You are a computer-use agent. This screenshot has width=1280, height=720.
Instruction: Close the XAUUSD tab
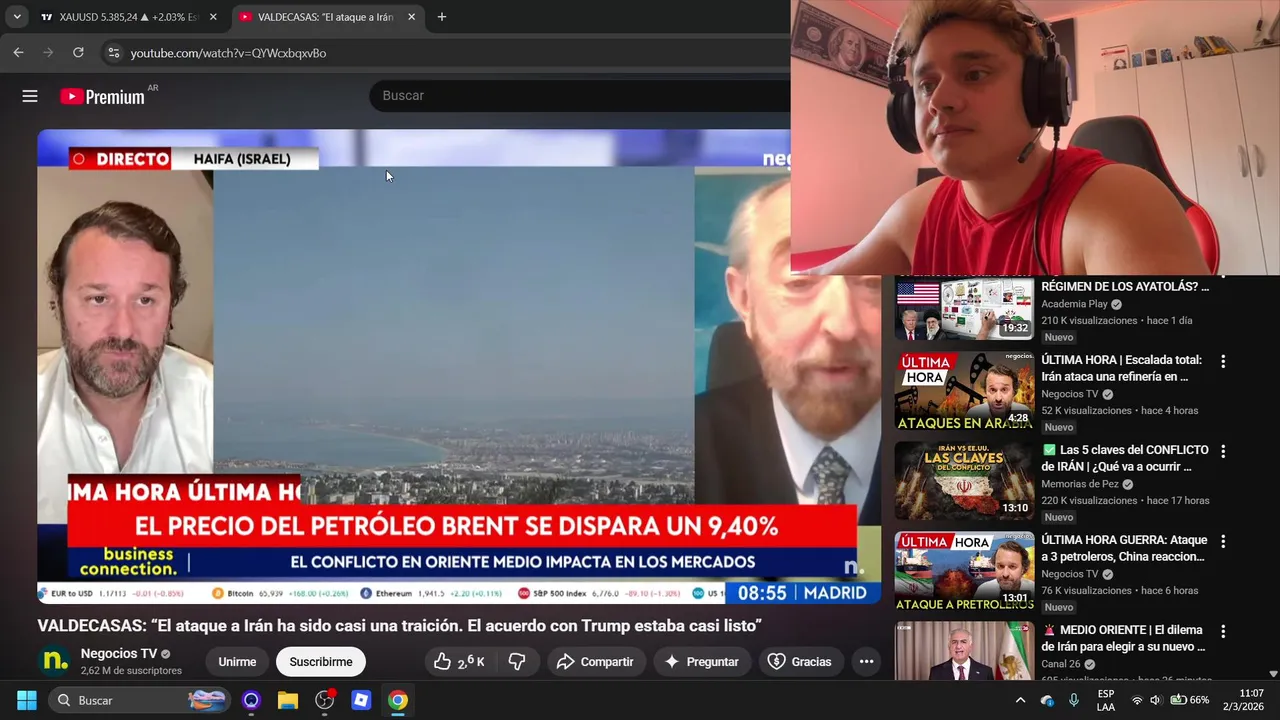[213, 17]
